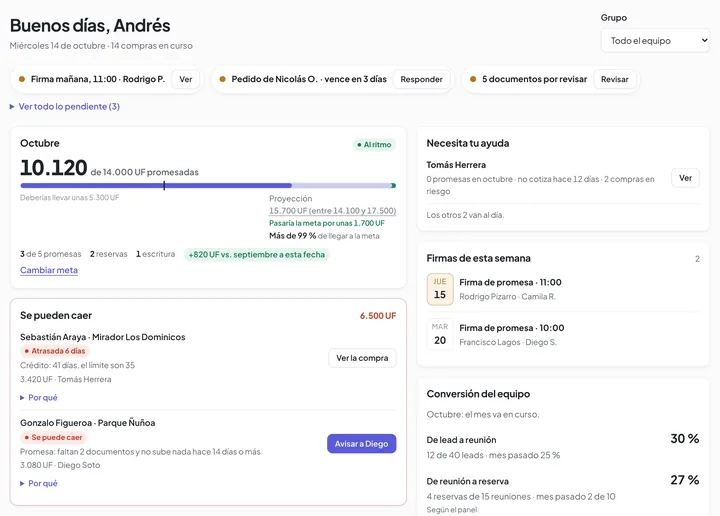Viewport: 720px width, 516px height.
Task: Click the JUE 15 date tile
Action: coord(440,289)
